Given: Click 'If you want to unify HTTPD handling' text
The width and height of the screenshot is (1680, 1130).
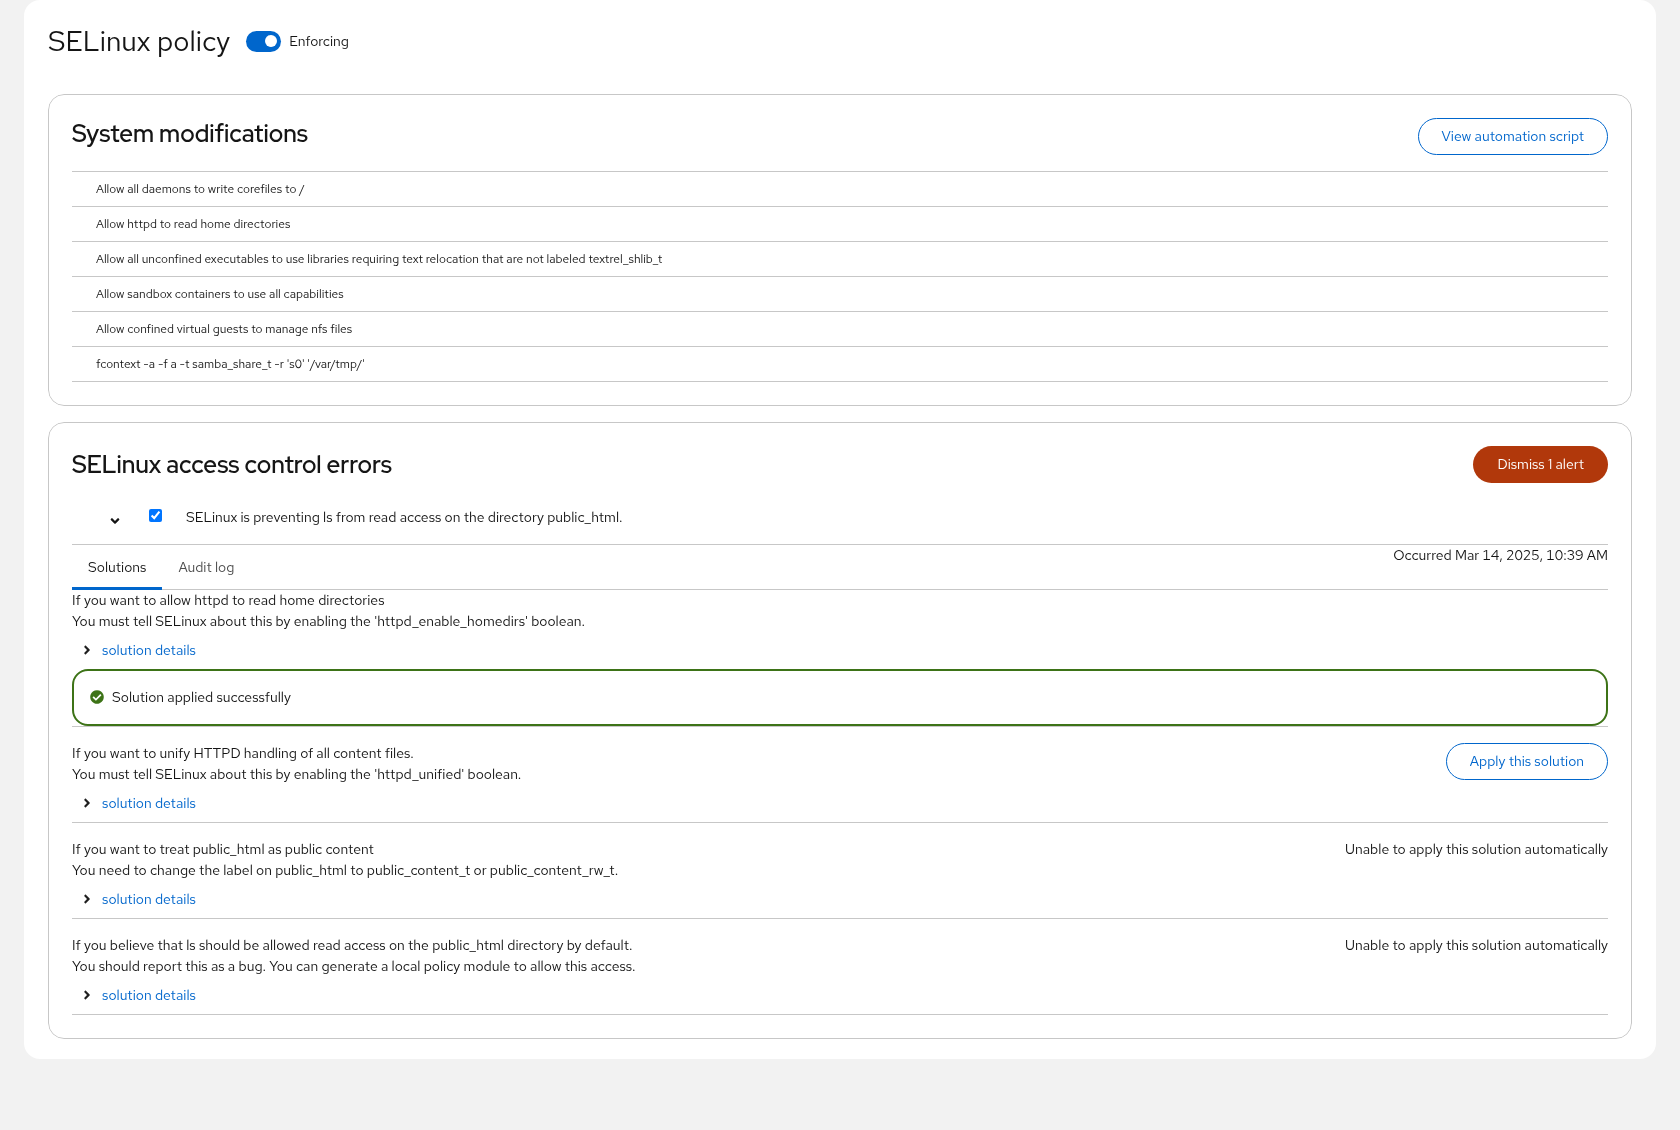Looking at the screenshot, I should pos(243,753).
